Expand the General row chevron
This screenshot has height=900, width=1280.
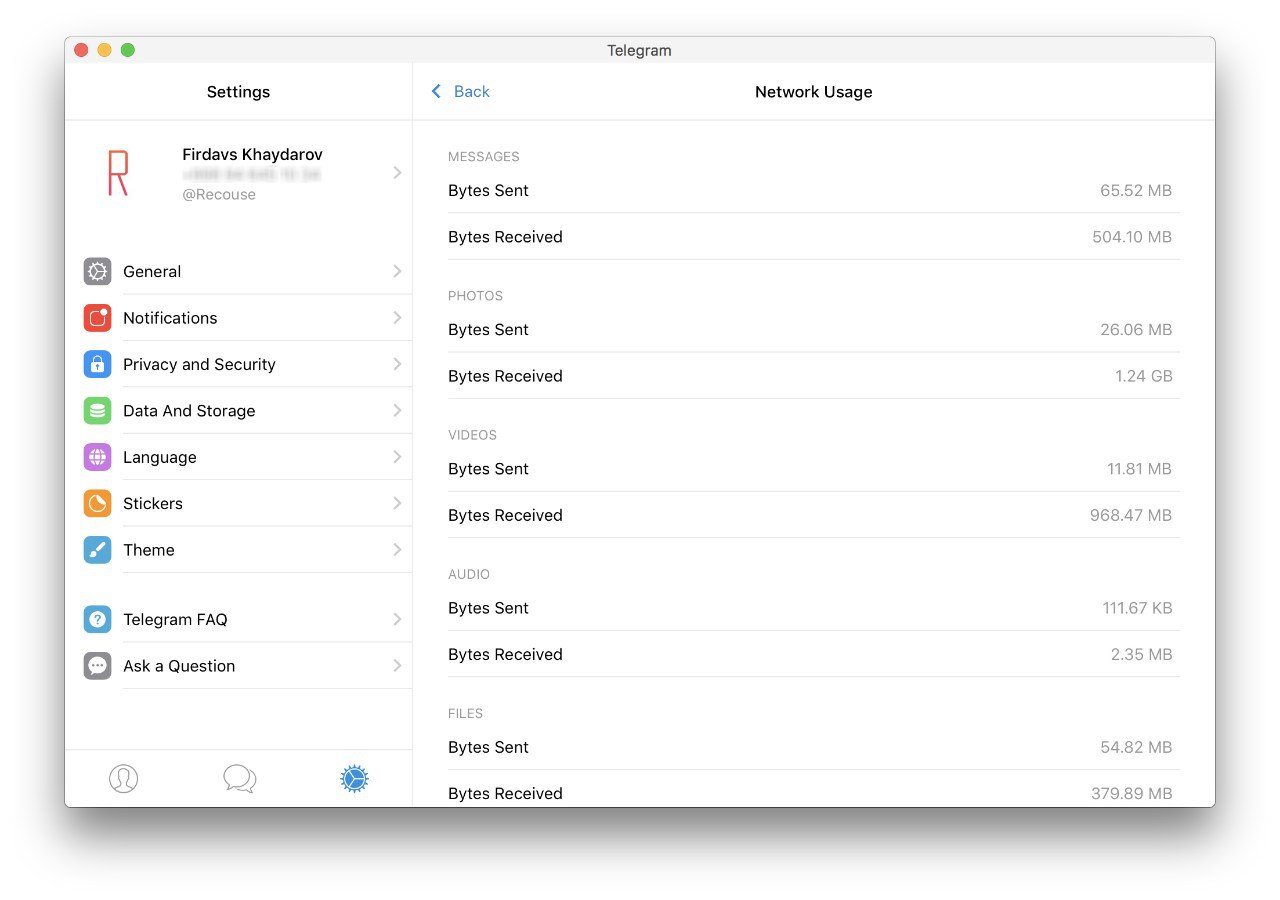[x=397, y=271]
